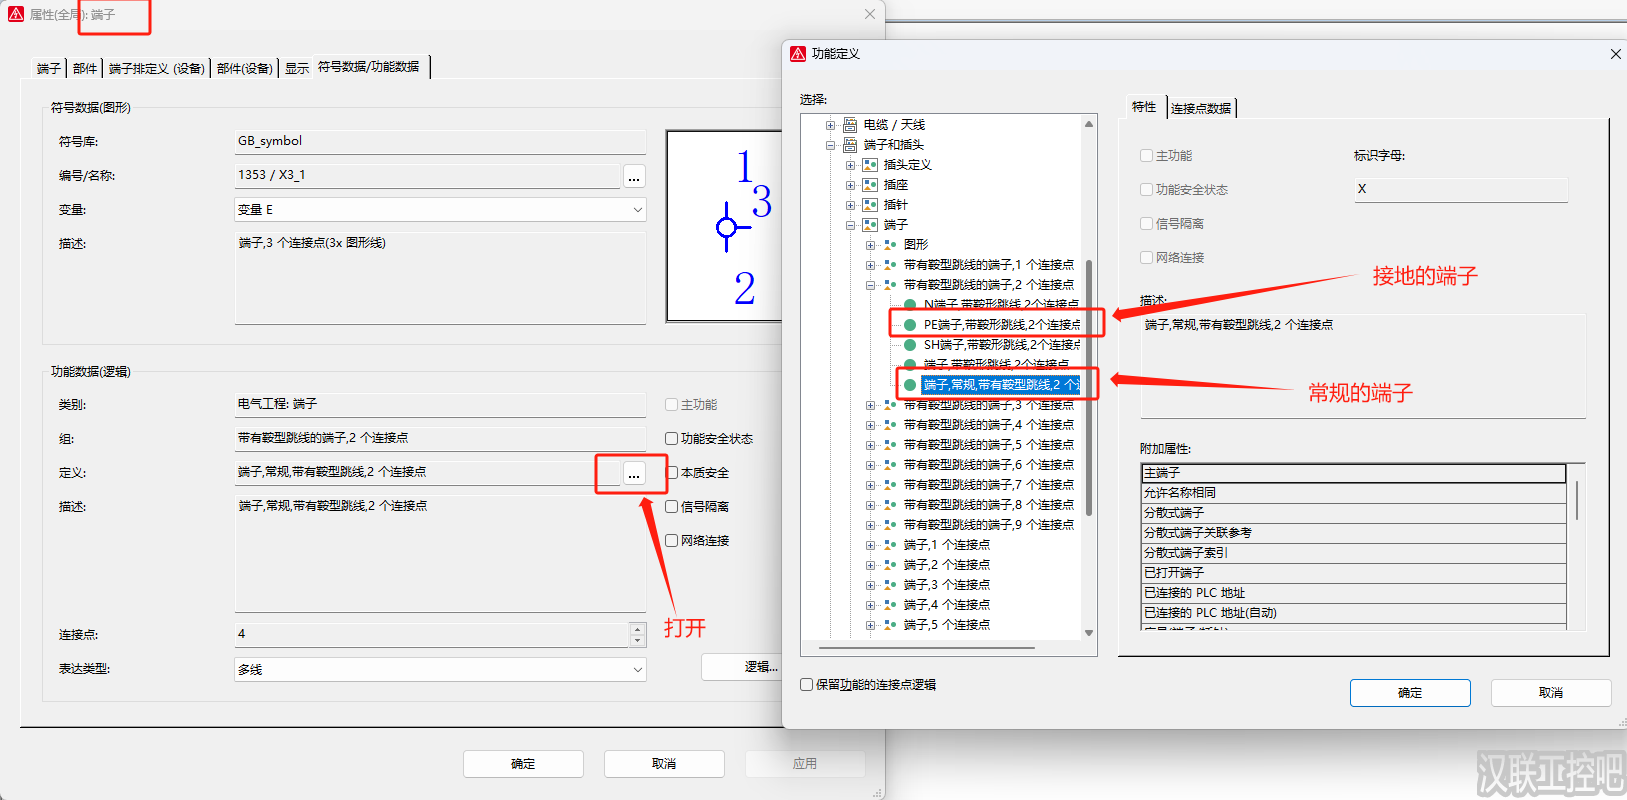This screenshot has width=1627, height=800.
Task: Click 确定 in the 功能定义 dialog
Action: [1410, 692]
